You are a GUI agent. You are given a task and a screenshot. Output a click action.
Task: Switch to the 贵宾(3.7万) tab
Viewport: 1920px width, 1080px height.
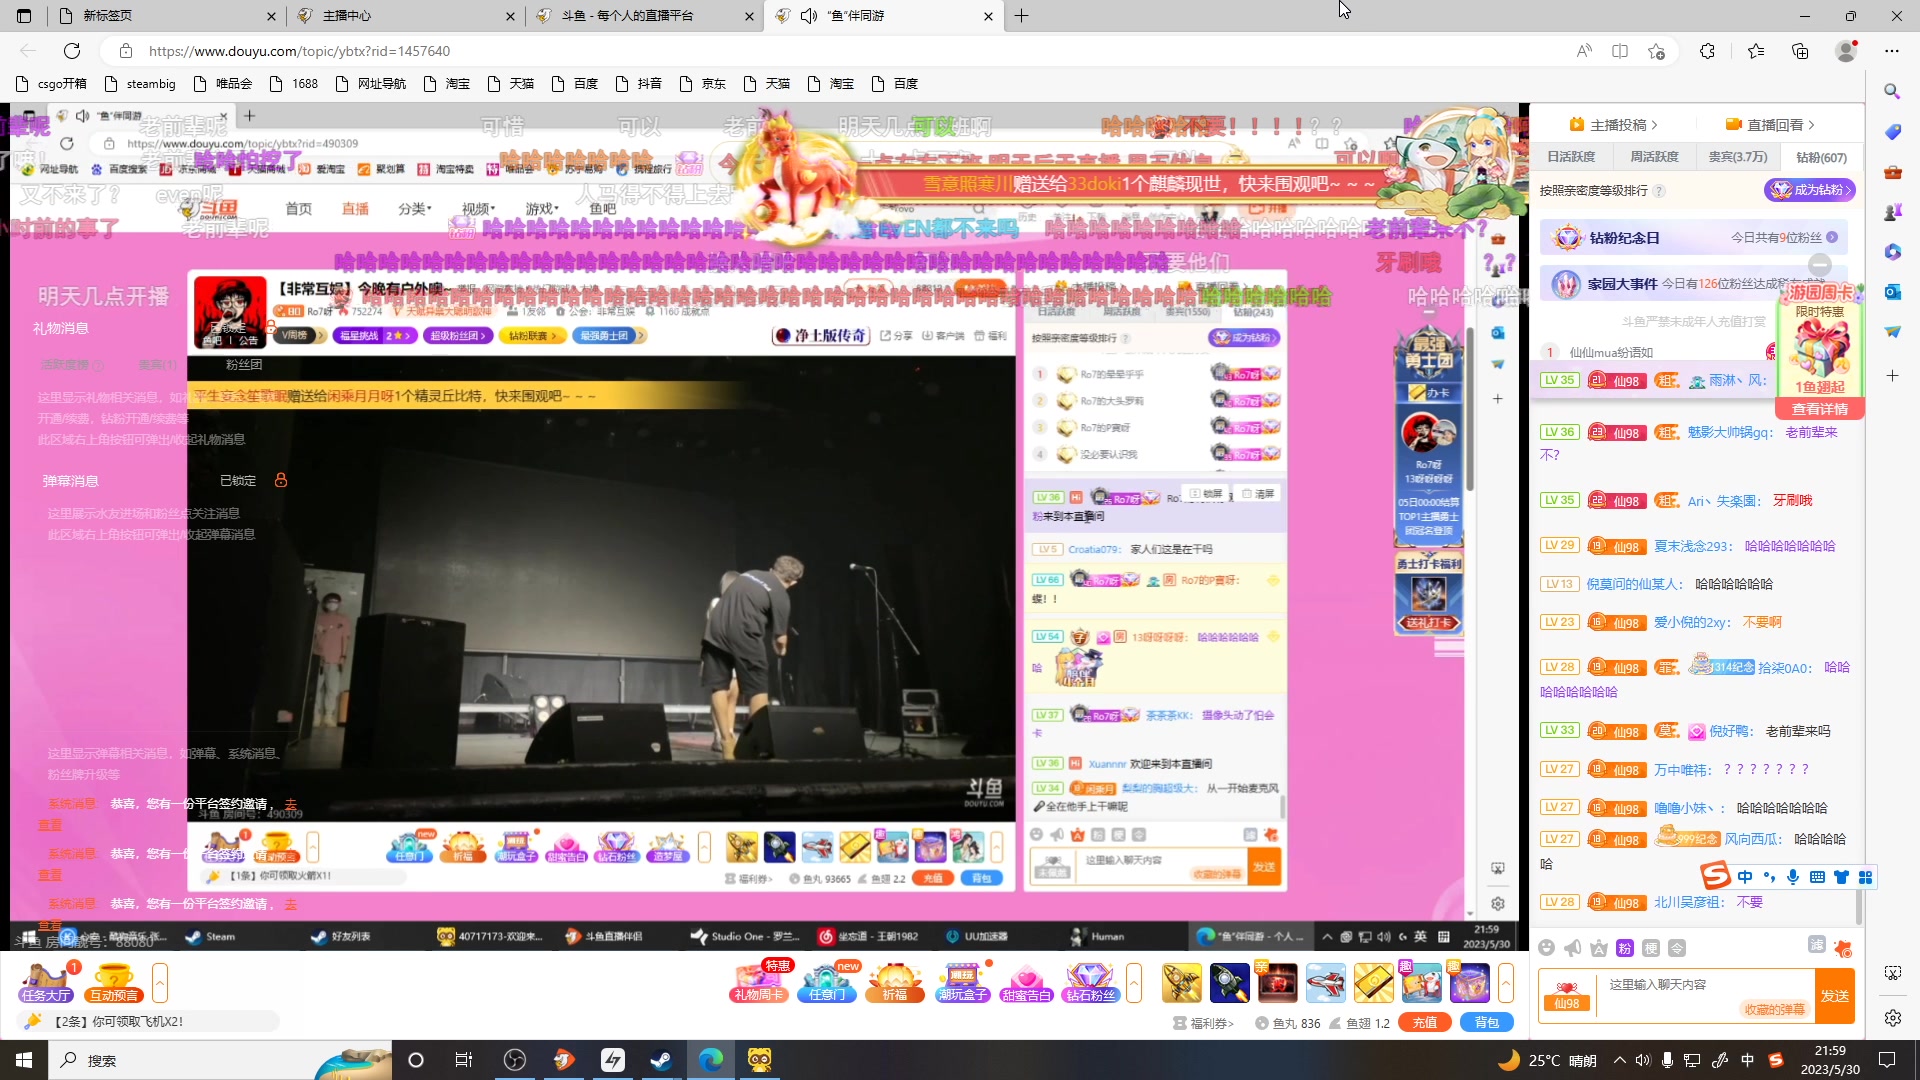[1738, 157]
